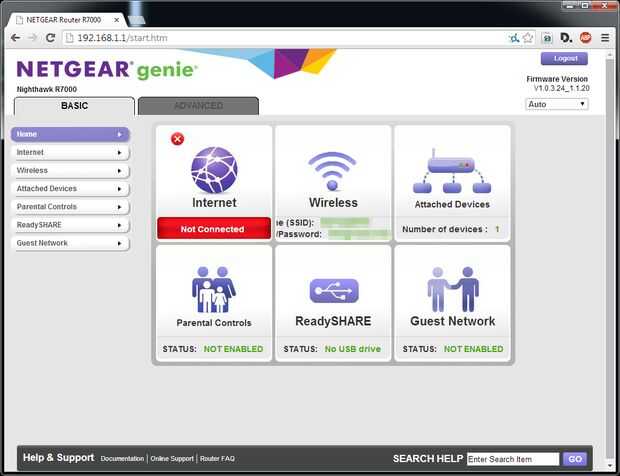Viewport: 620px width, 476px height.
Task: Bookmark this page with the star icon
Action: [x=528, y=38]
